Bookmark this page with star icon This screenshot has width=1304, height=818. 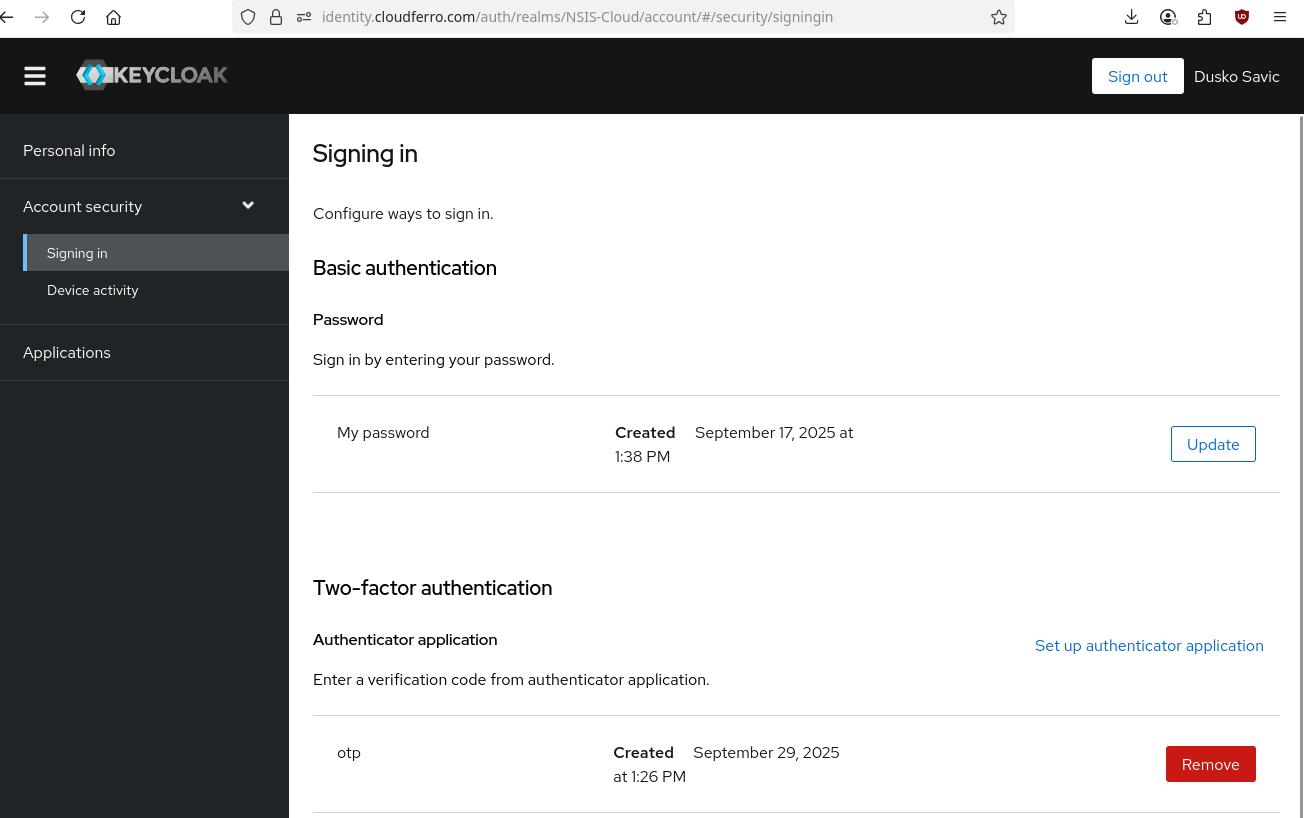pos(998,17)
